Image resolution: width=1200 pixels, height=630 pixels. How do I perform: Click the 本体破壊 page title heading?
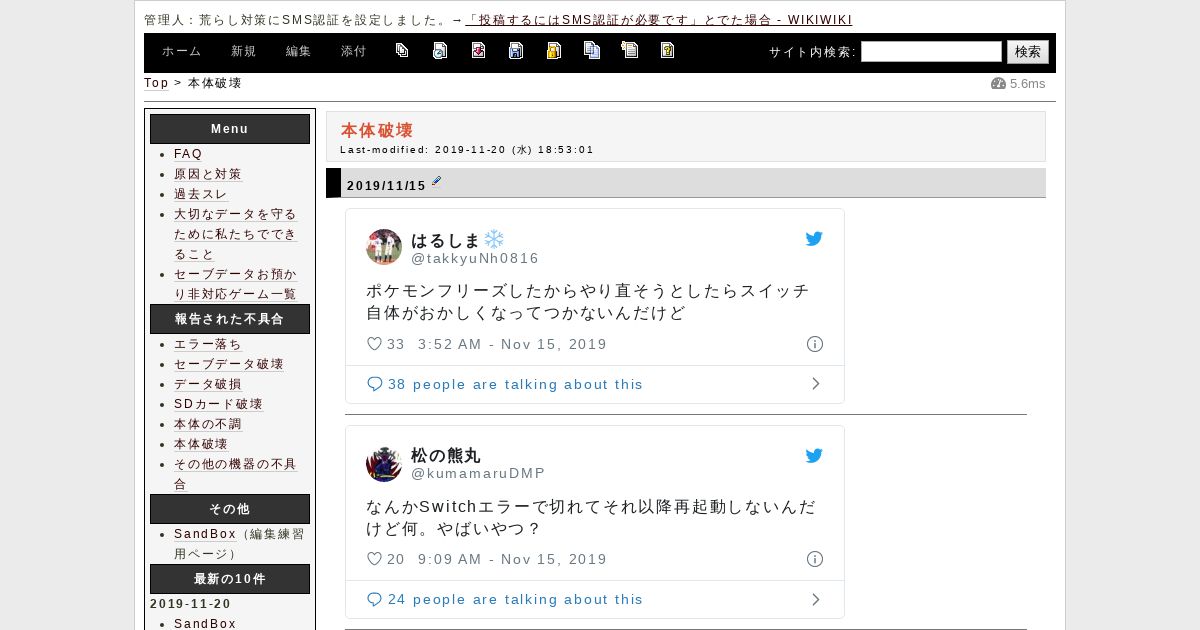[x=377, y=130]
